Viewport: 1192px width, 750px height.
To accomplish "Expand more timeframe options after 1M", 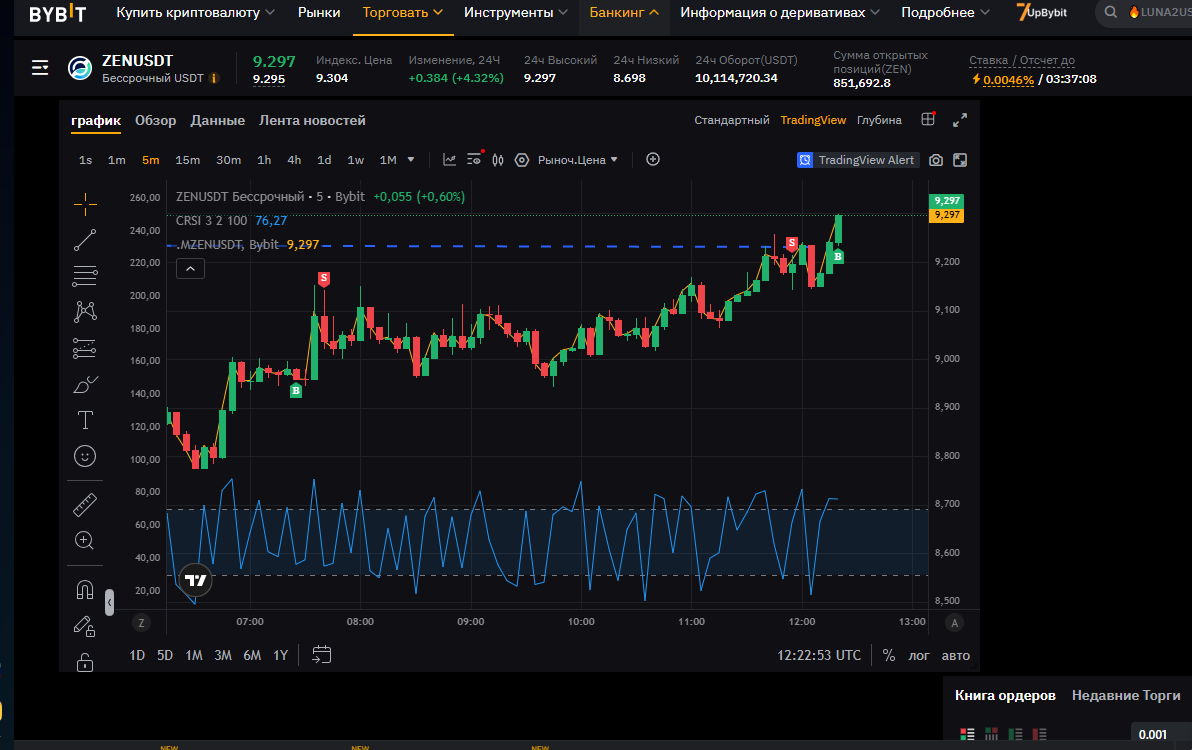I will [412, 160].
